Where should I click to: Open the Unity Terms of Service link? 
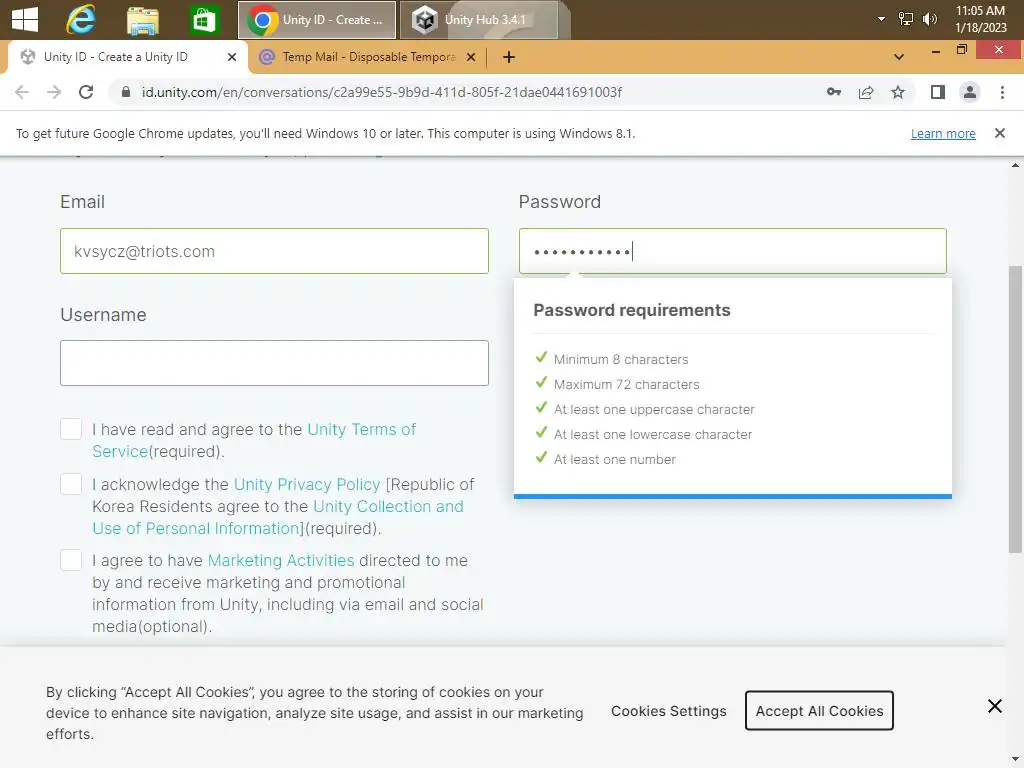pos(361,429)
